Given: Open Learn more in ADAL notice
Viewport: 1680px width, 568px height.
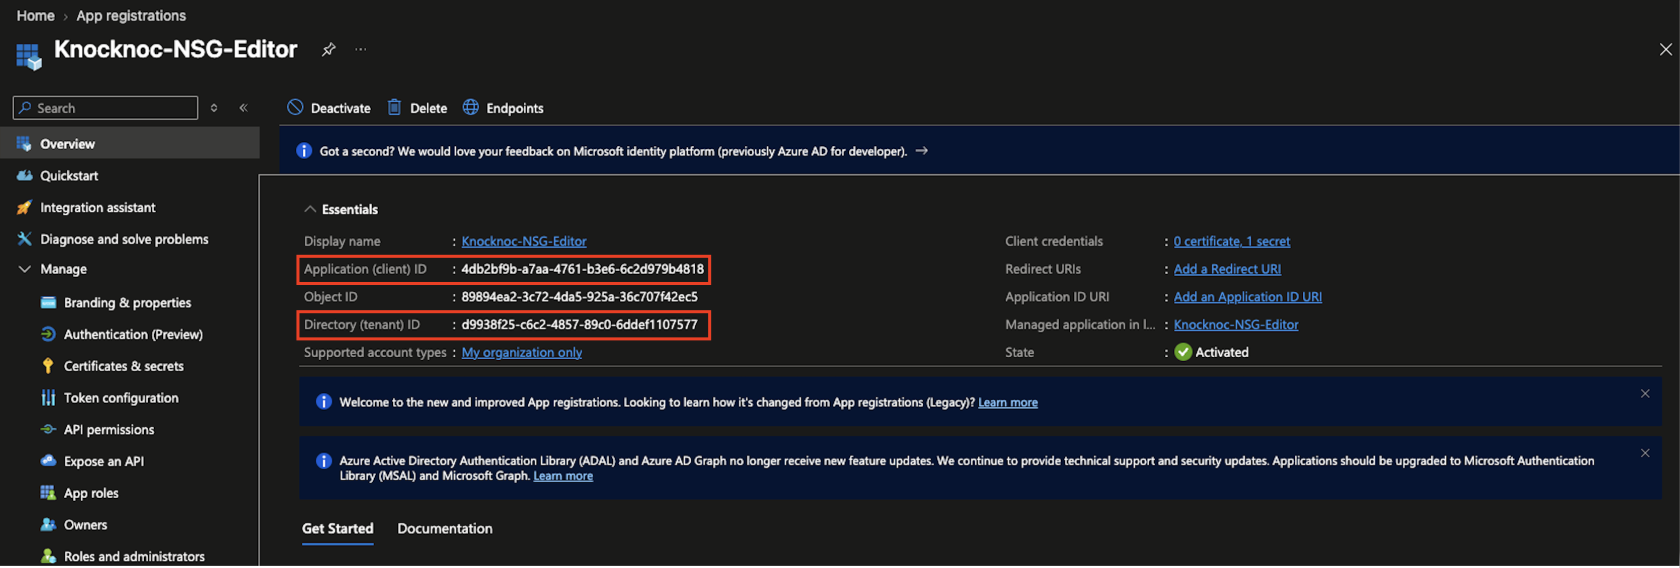Looking at the screenshot, I should click(x=563, y=476).
